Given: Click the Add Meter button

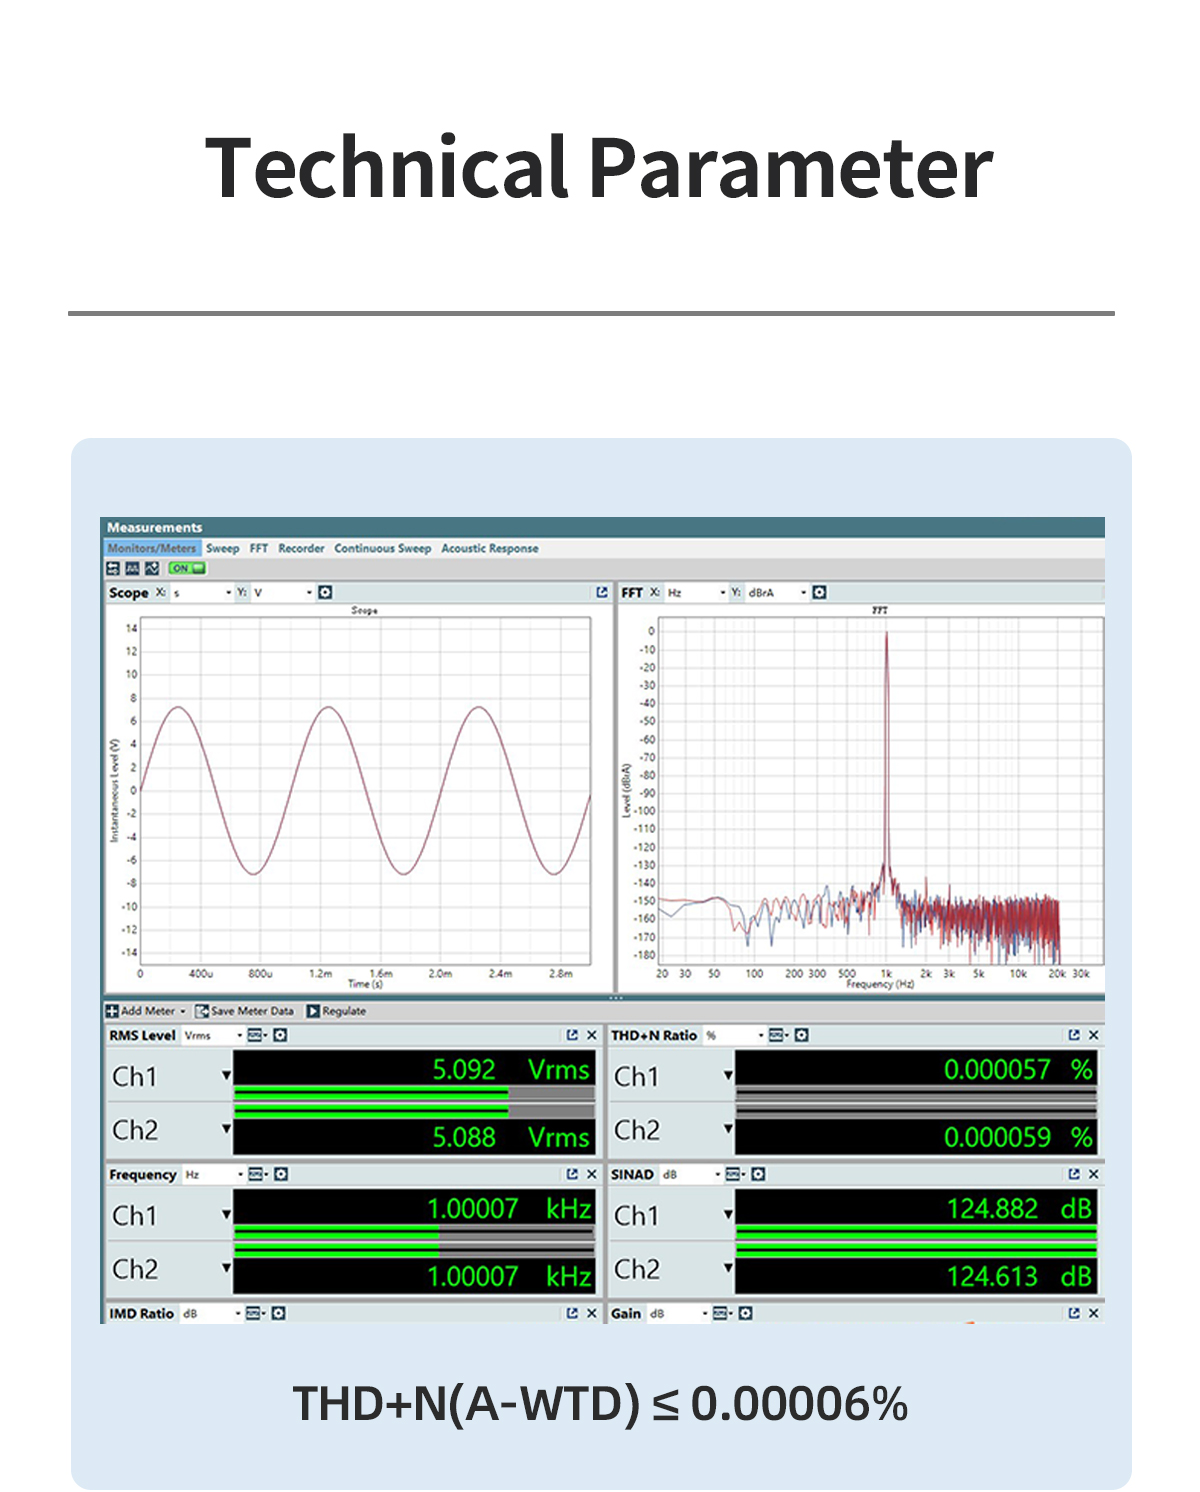Looking at the screenshot, I should coord(146,1012).
